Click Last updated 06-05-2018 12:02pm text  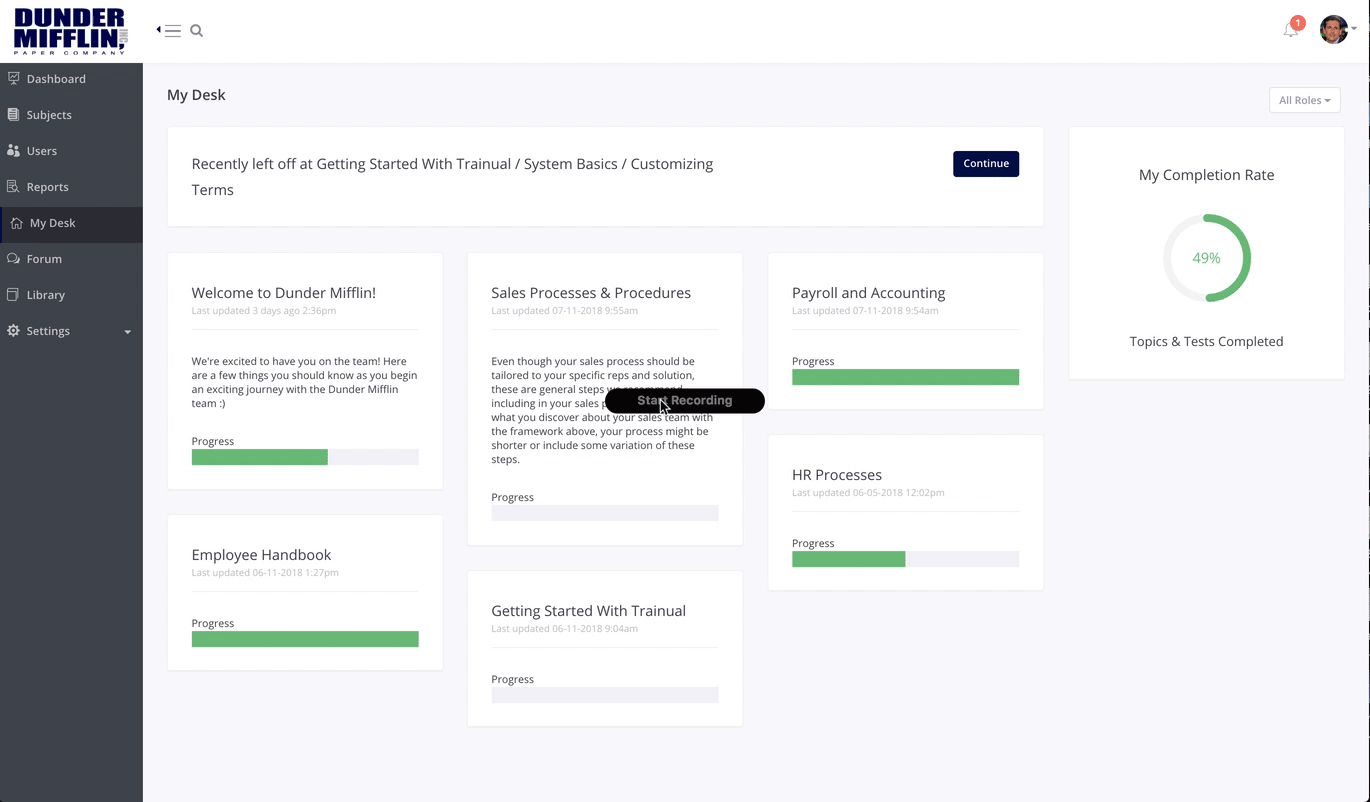pos(868,493)
